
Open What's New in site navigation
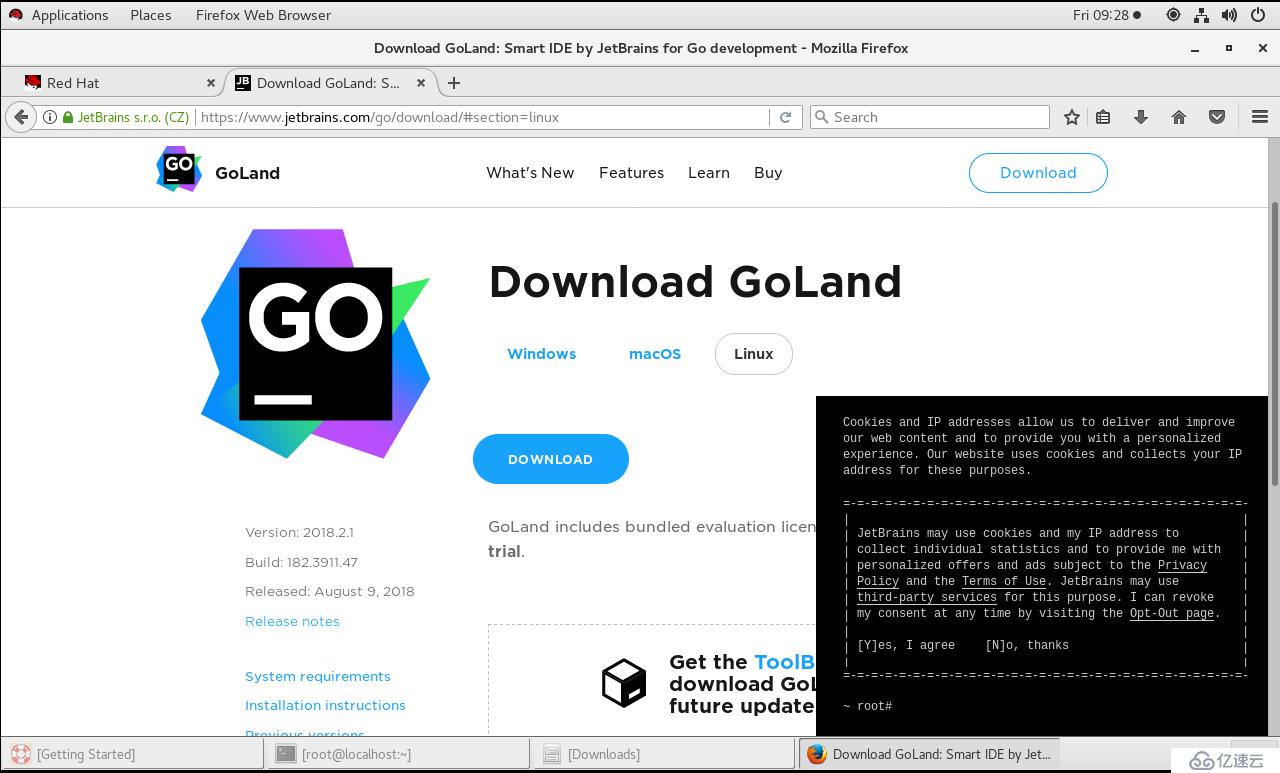click(530, 173)
